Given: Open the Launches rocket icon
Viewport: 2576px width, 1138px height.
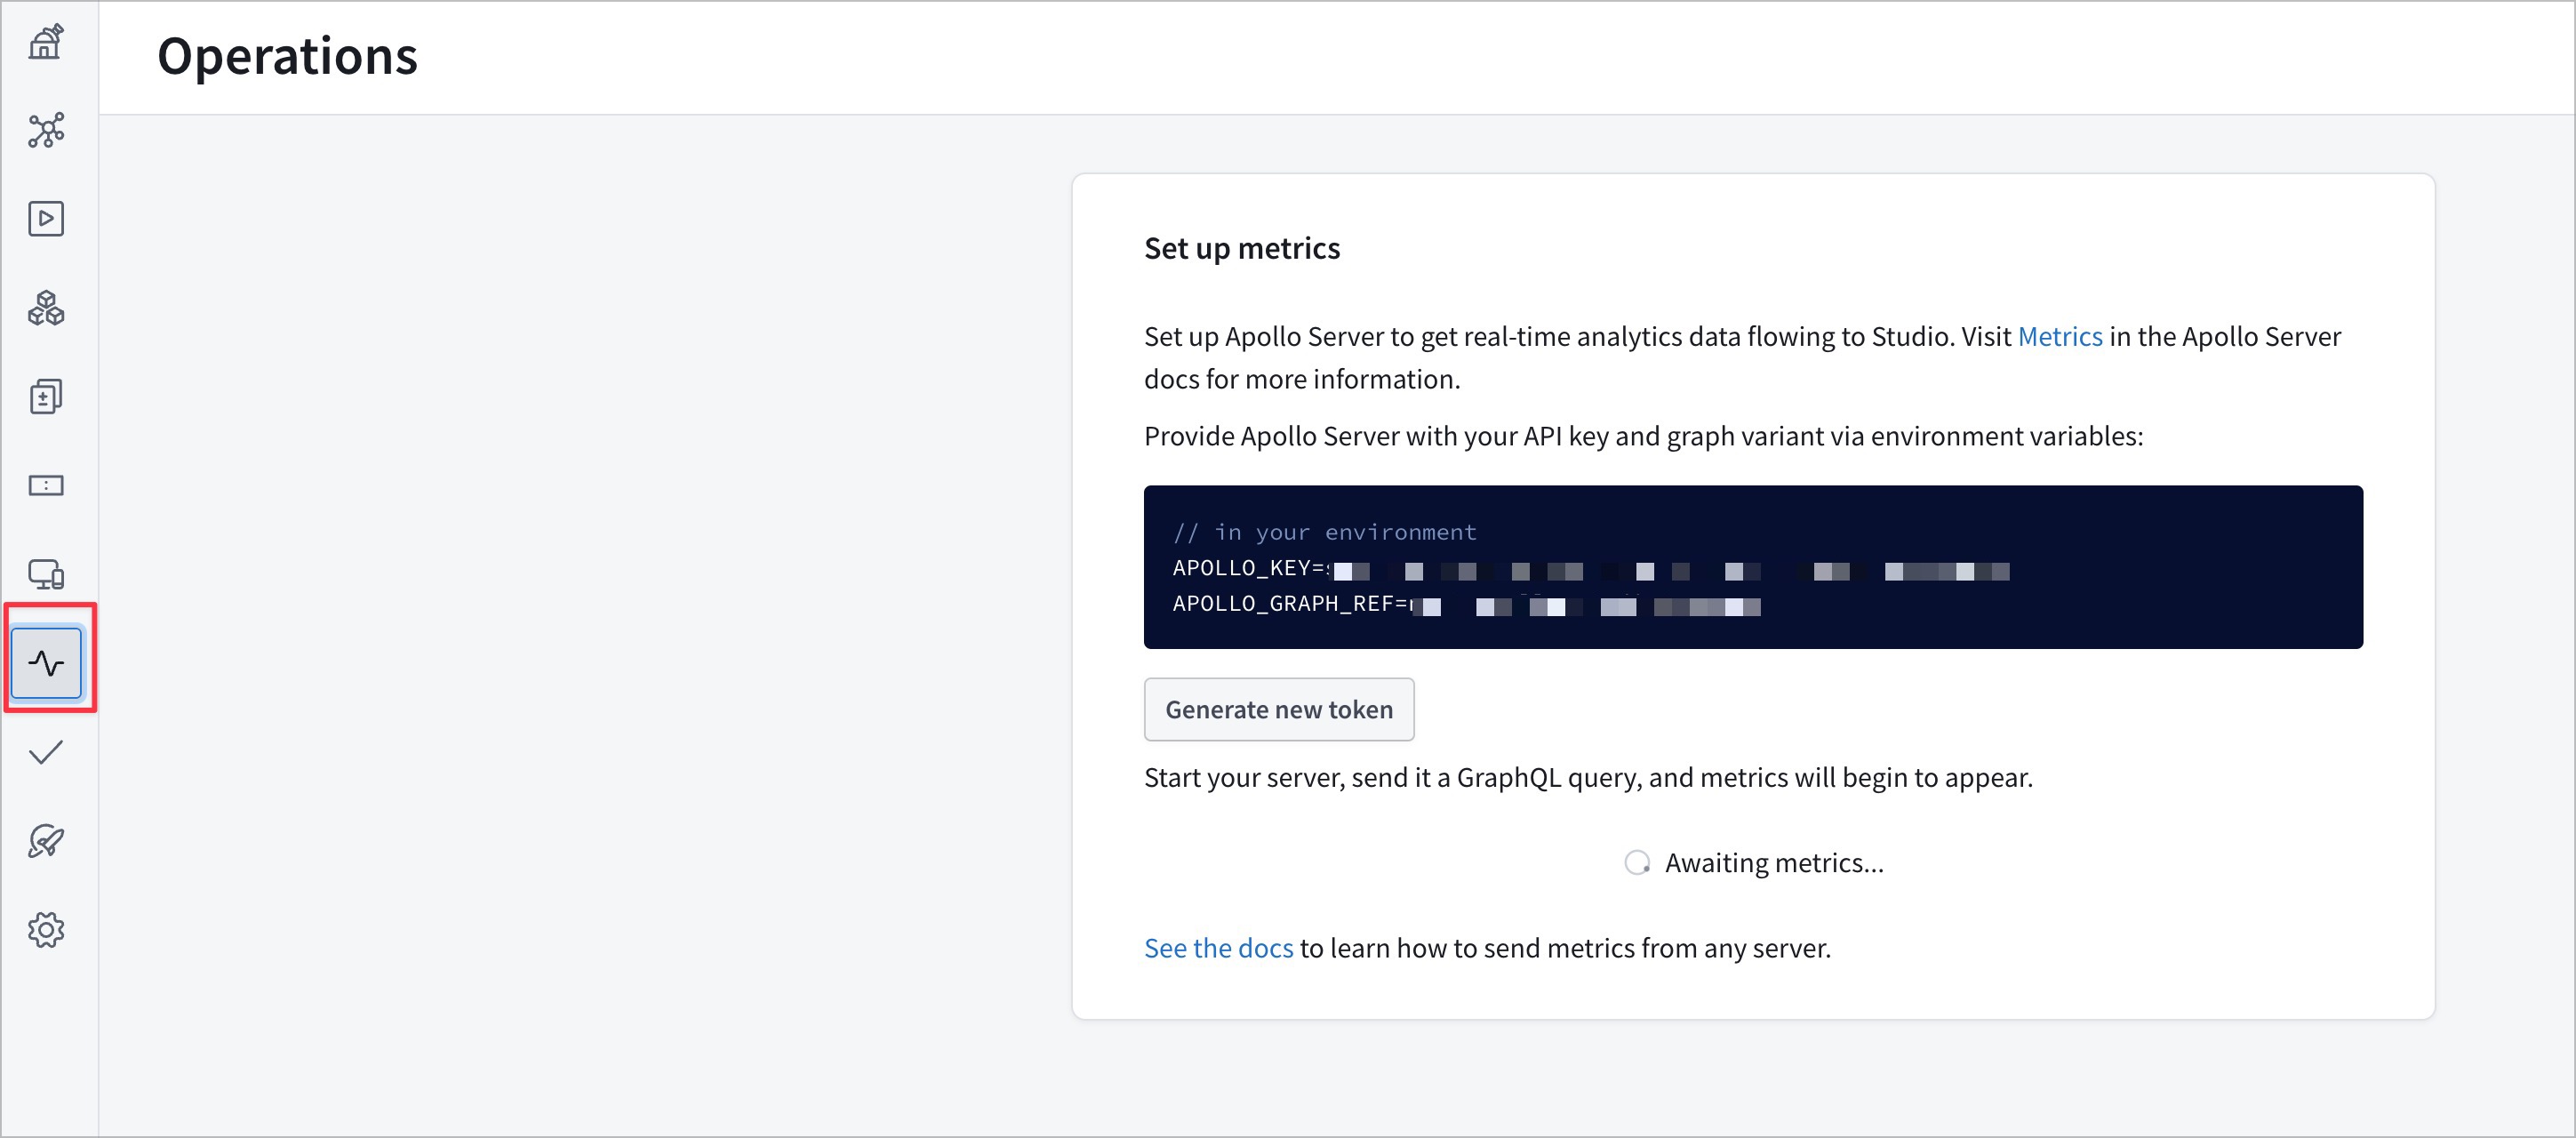Looking at the screenshot, I should (x=46, y=841).
